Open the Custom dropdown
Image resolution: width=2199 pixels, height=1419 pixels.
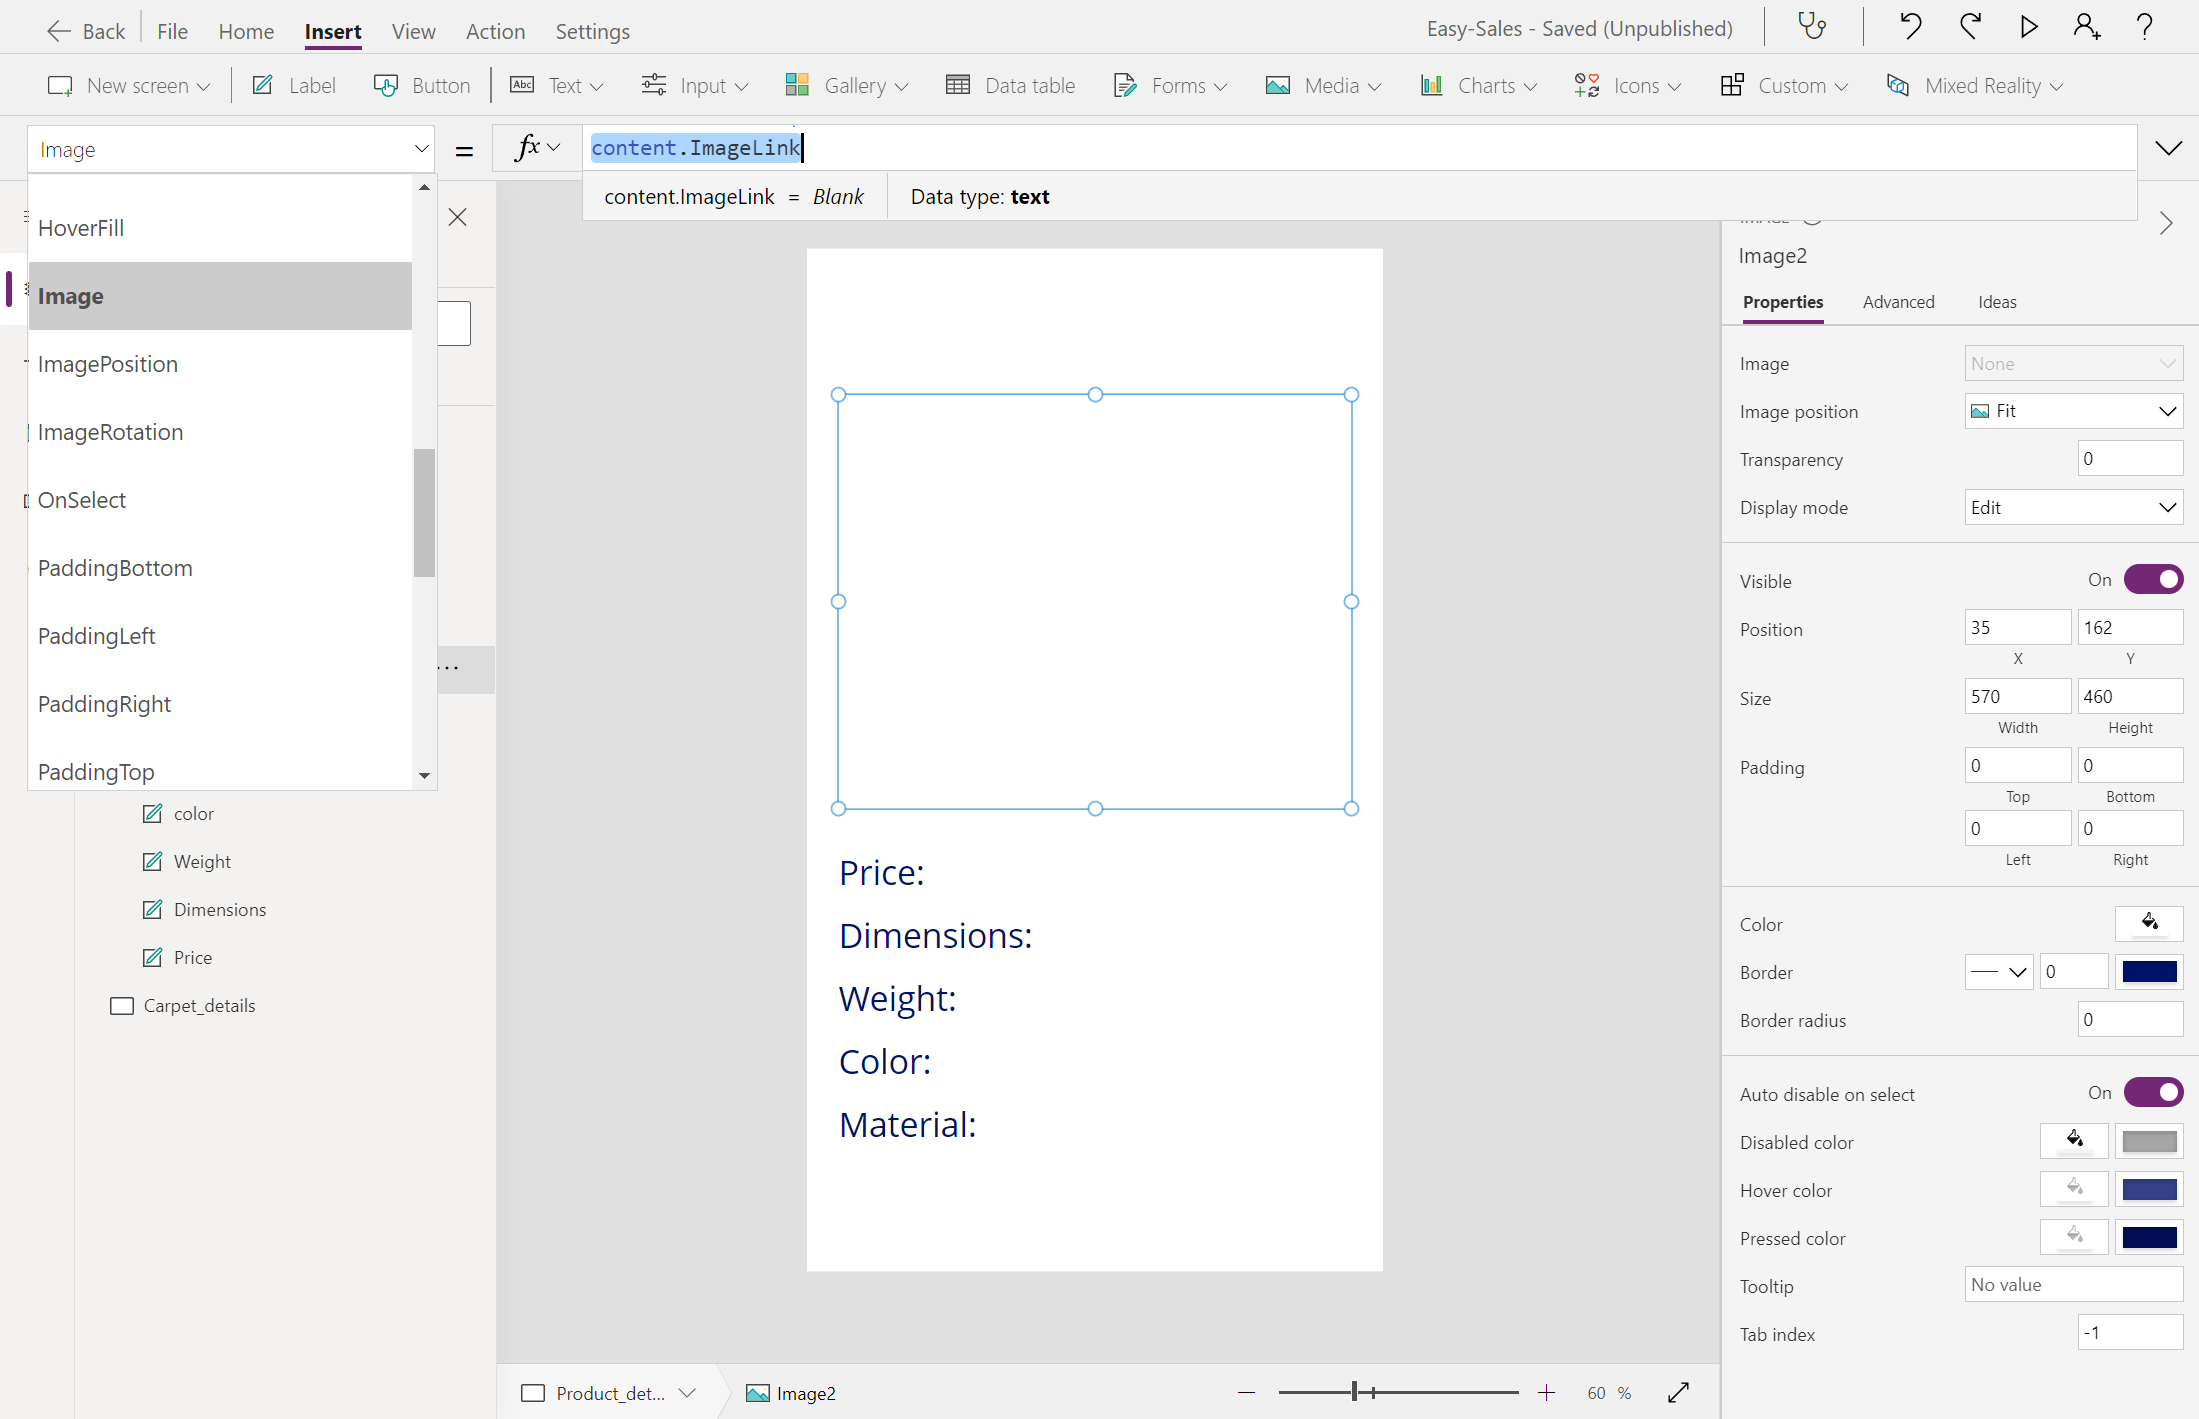[x=1784, y=86]
